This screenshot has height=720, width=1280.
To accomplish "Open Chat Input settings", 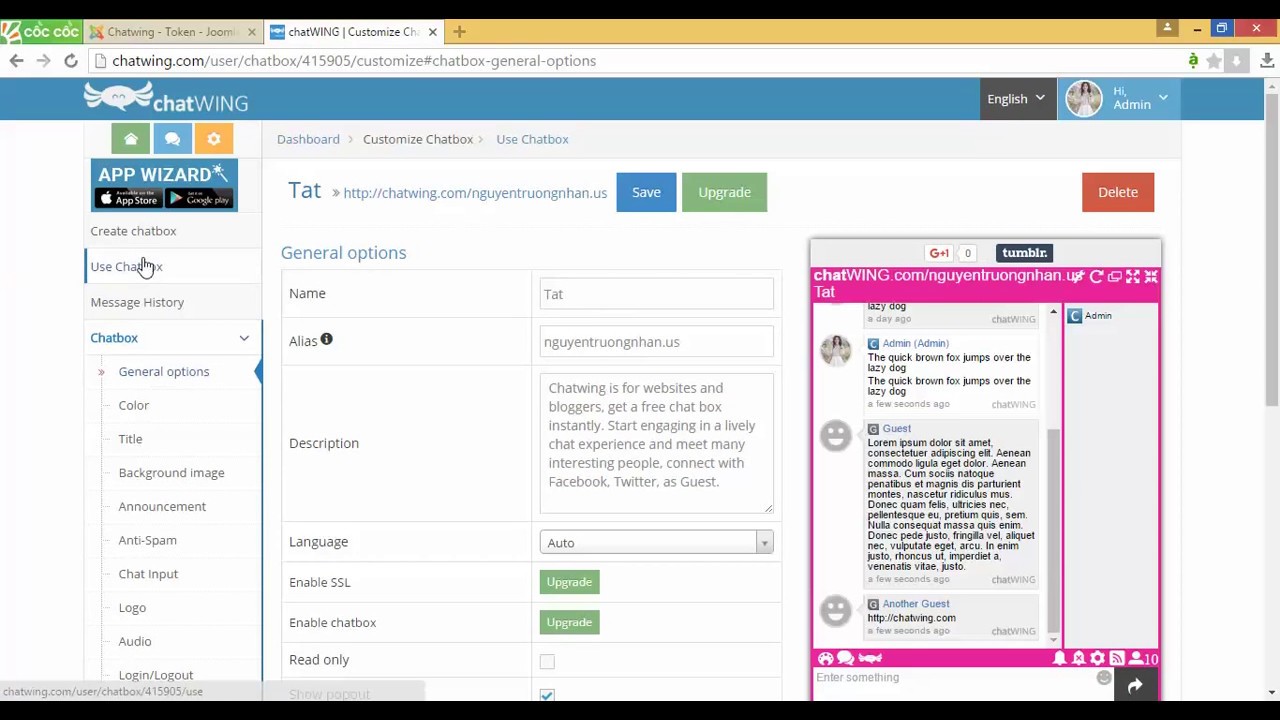I will tap(148, 574).
